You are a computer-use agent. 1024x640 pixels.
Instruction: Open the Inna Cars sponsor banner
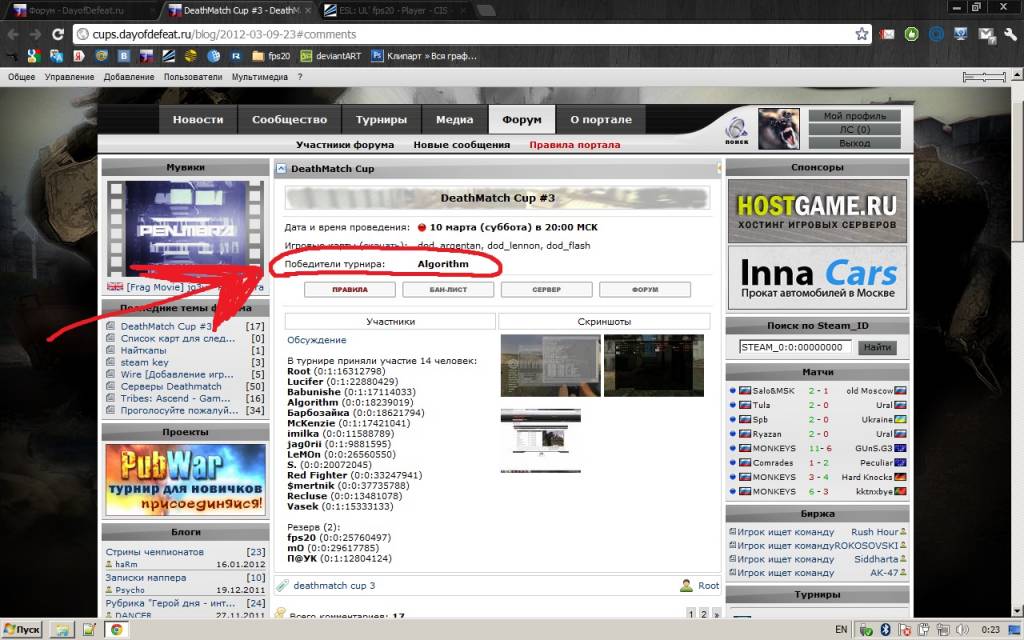817,278
